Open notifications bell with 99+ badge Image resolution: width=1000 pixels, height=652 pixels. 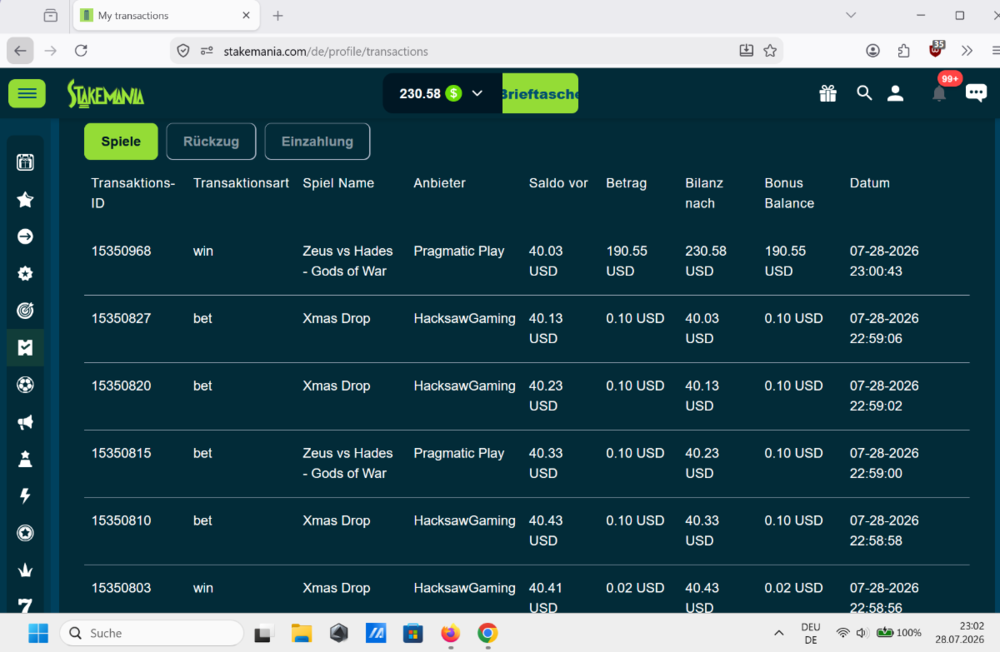click(939, 94)
